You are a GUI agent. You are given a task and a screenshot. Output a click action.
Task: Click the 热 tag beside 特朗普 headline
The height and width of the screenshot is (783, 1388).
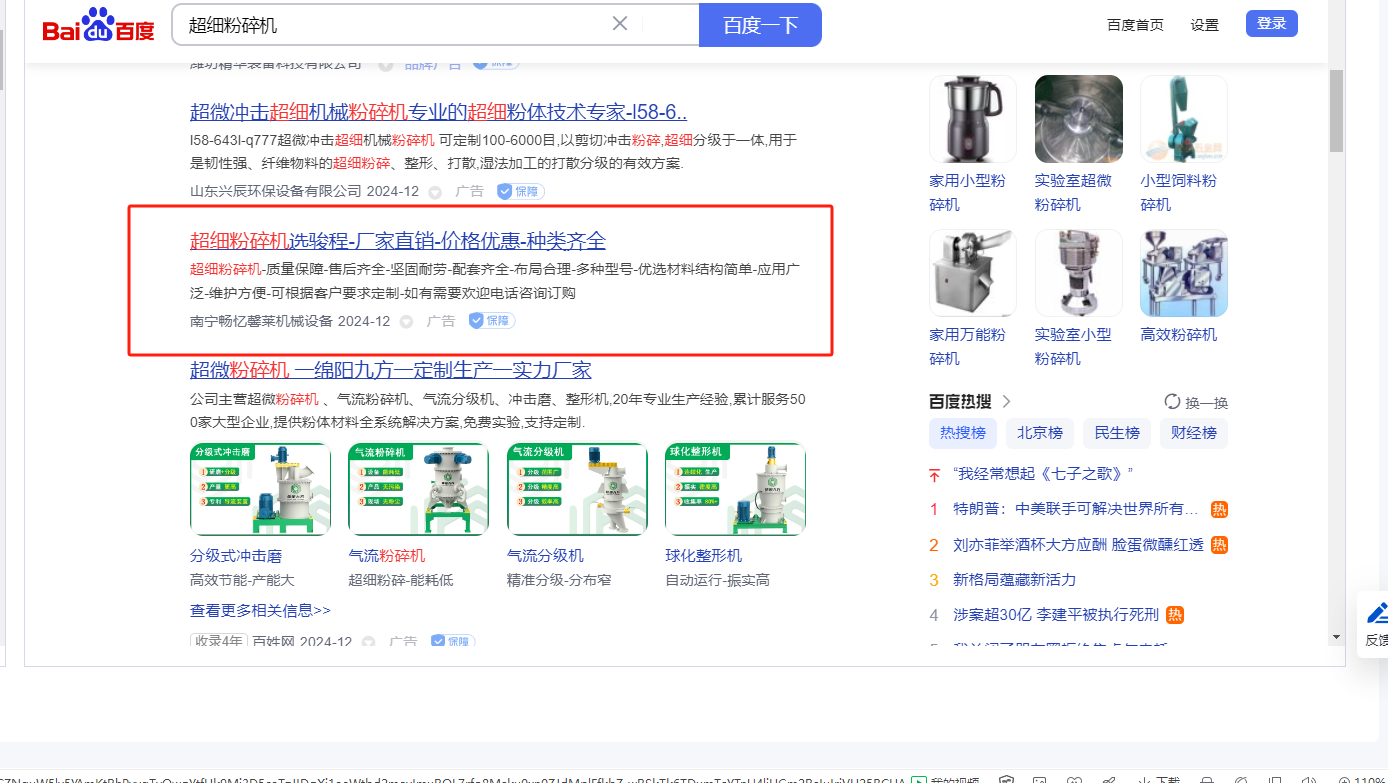click(1219, 509)
